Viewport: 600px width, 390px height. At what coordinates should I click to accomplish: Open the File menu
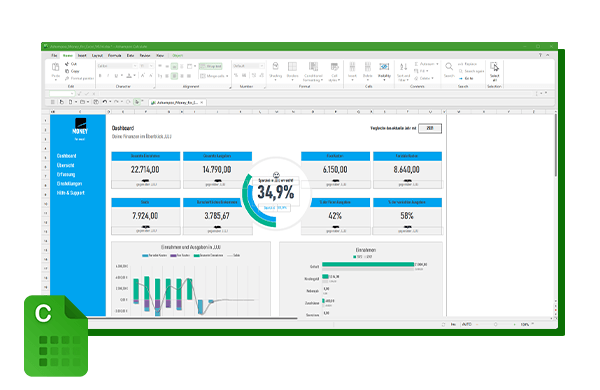click(54, 55)
